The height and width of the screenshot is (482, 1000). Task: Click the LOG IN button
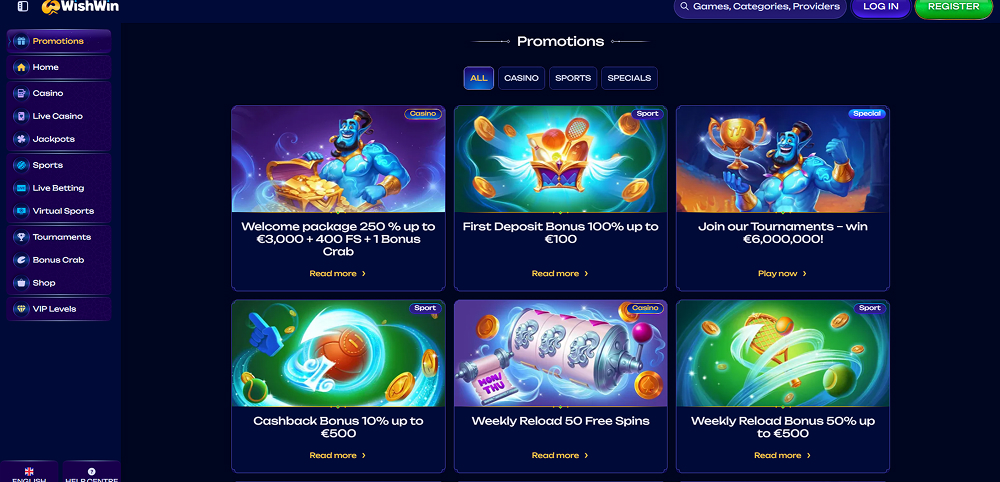(x=881, y=6)
